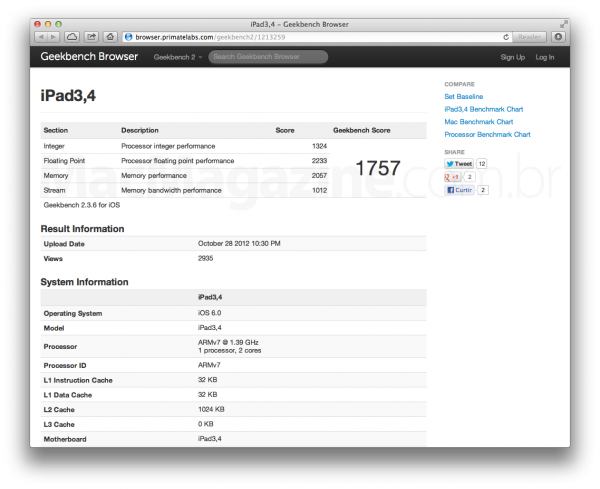Click the Search Geekbench Browser field
This screenshot has height=489, width=600.
click(268, 57)
